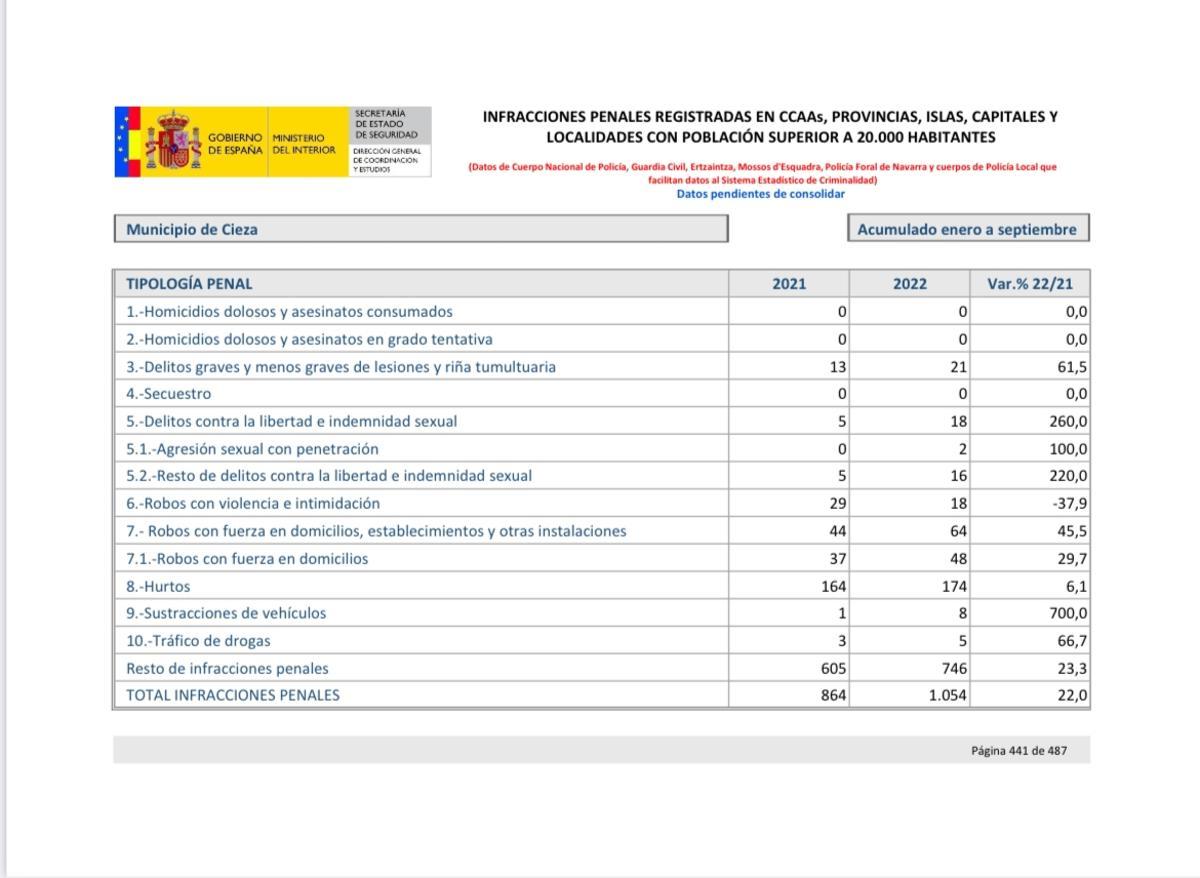Select the Secuestro row label
1200x878 pixels.
[x=169, y=394]
